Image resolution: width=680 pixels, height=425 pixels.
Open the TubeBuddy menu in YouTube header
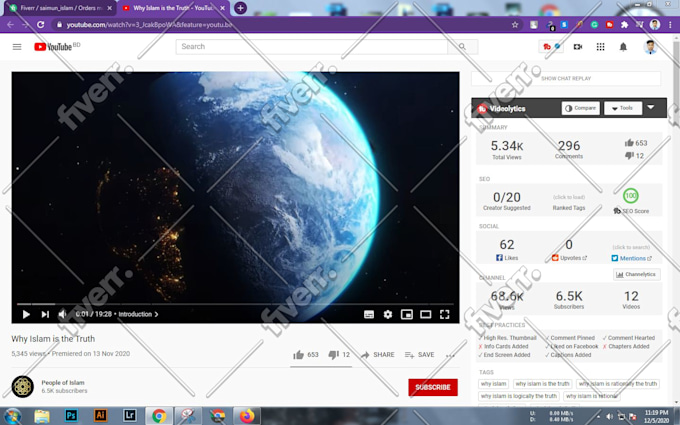(551, 46)
